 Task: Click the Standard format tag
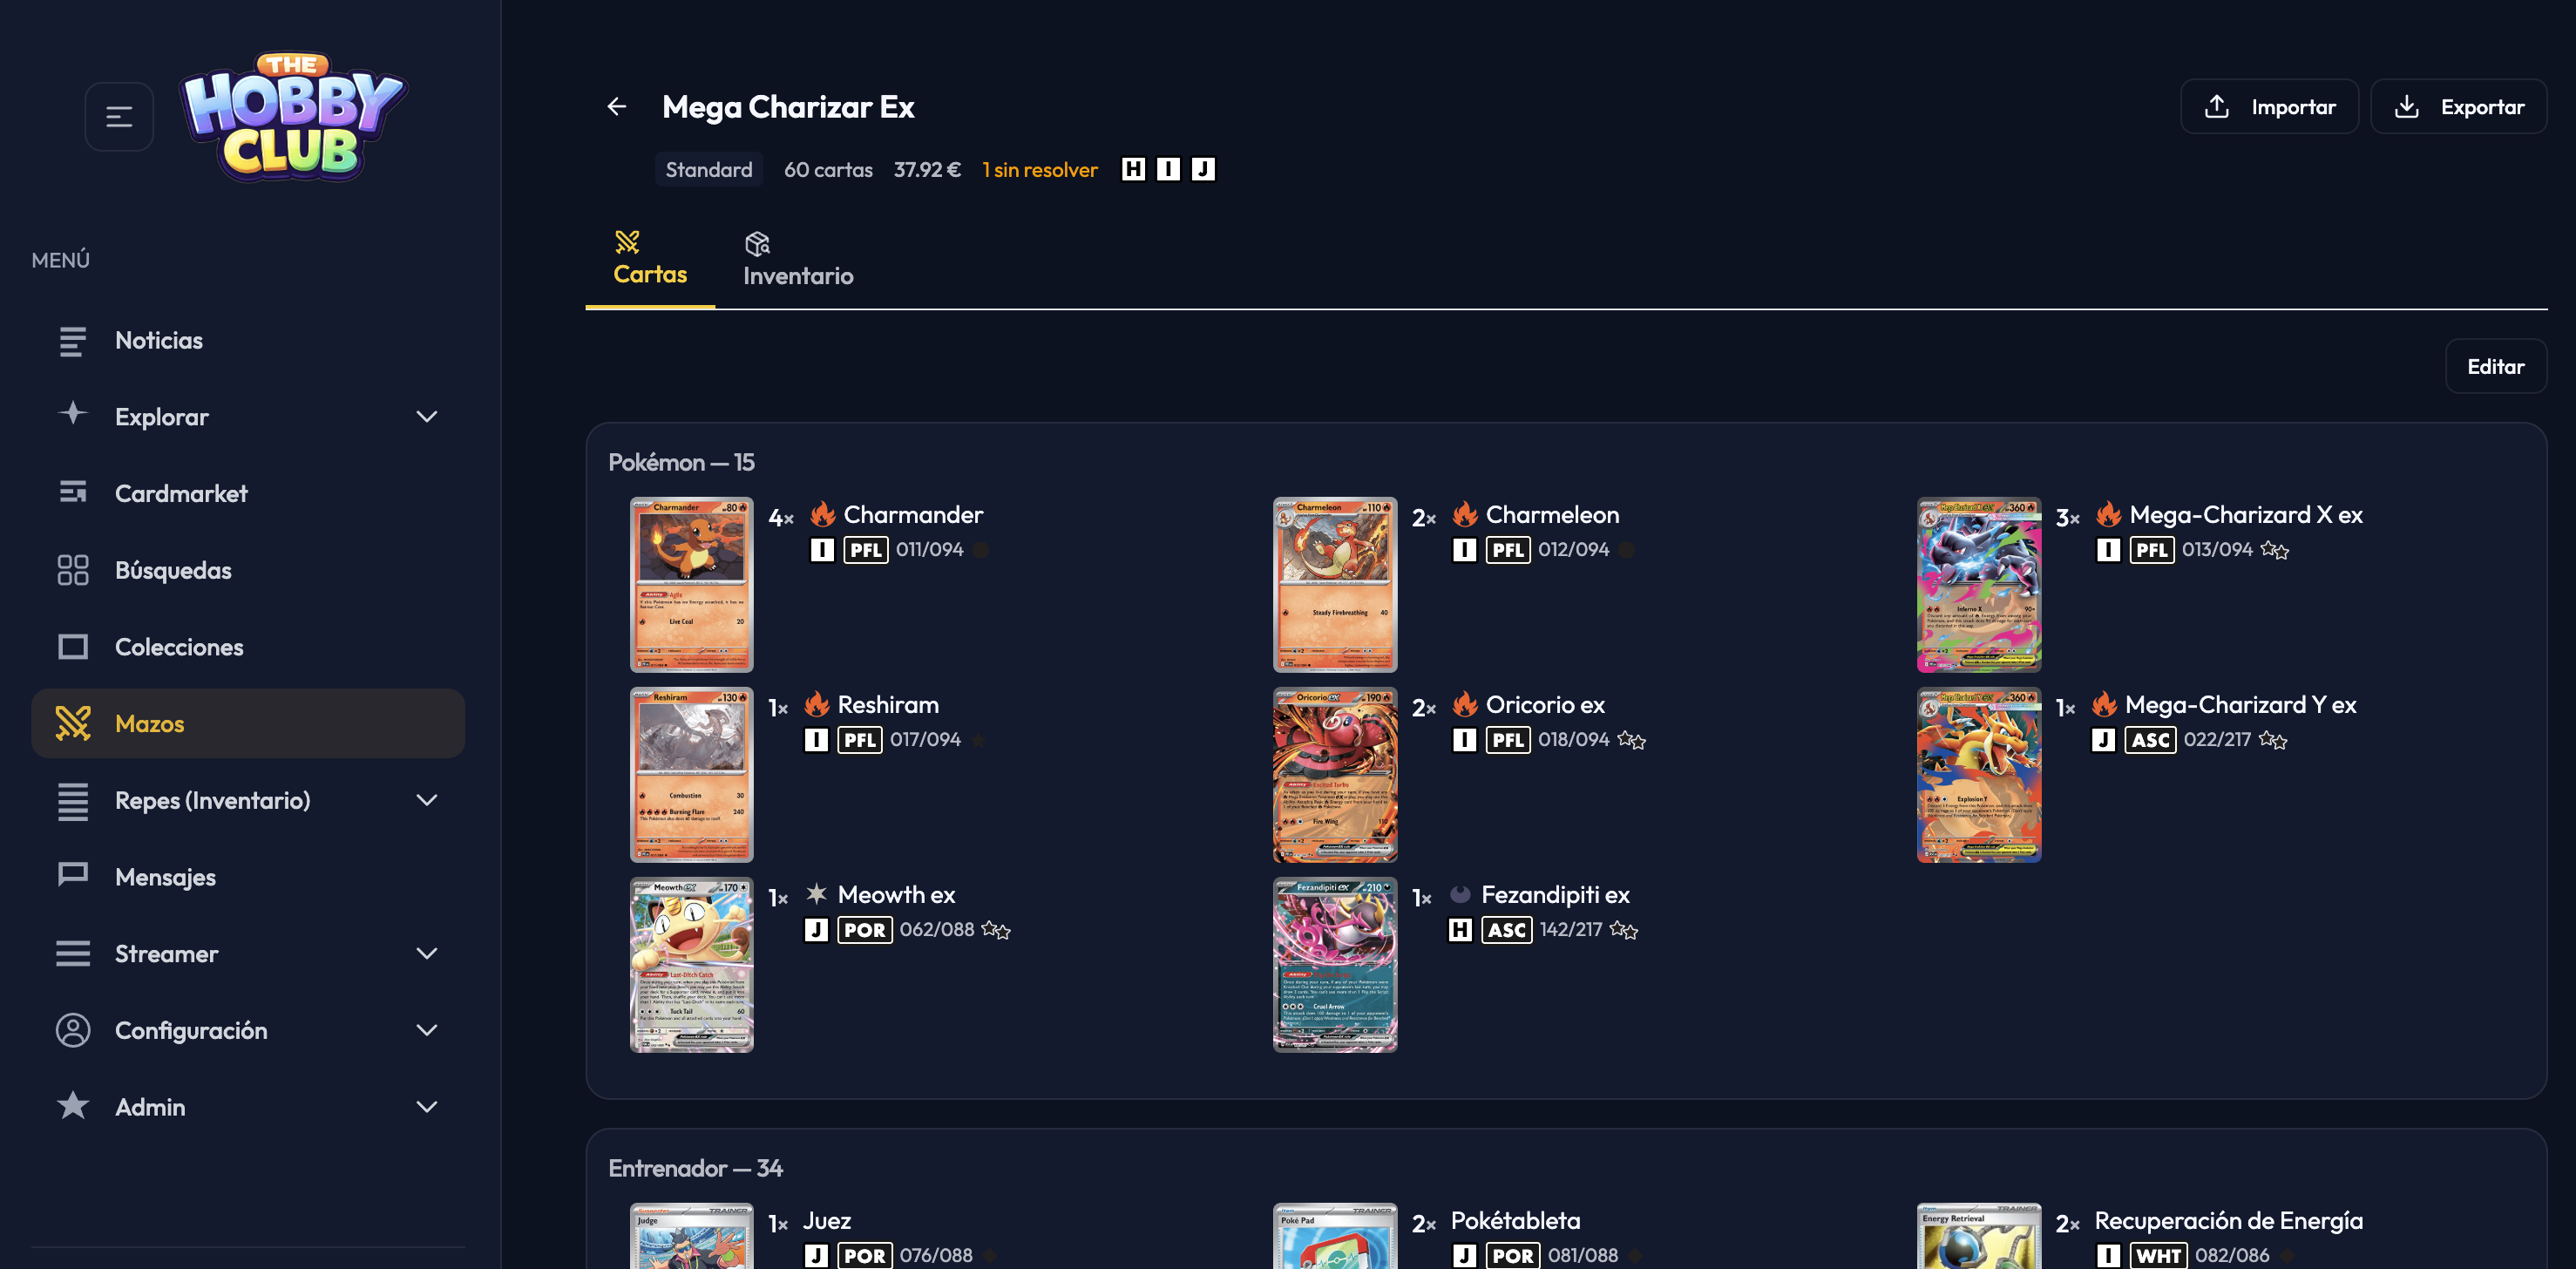point(709,169)
